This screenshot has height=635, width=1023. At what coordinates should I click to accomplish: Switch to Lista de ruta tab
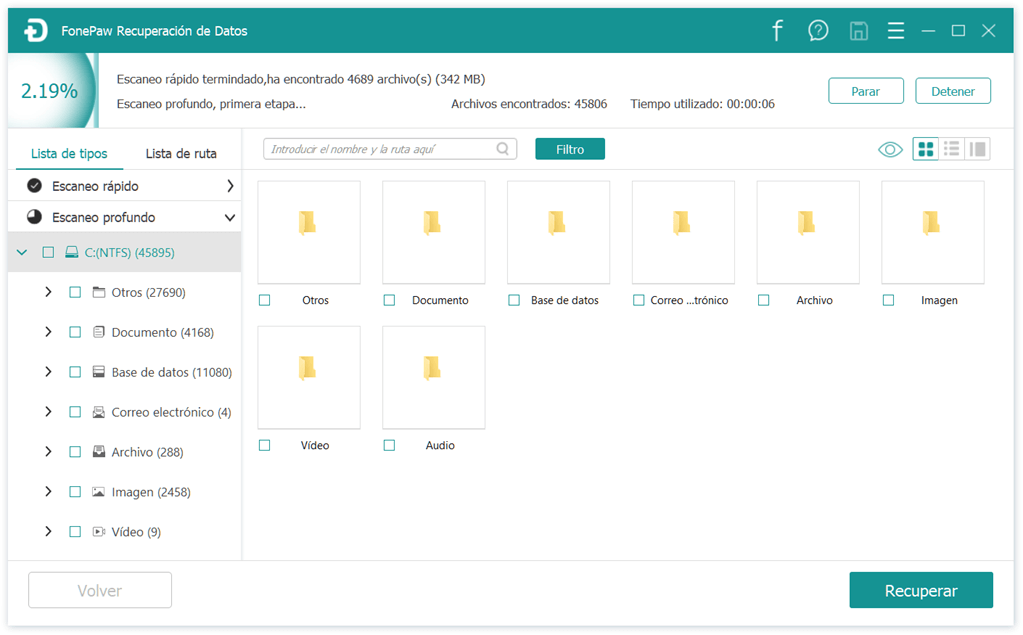(181, 154)
